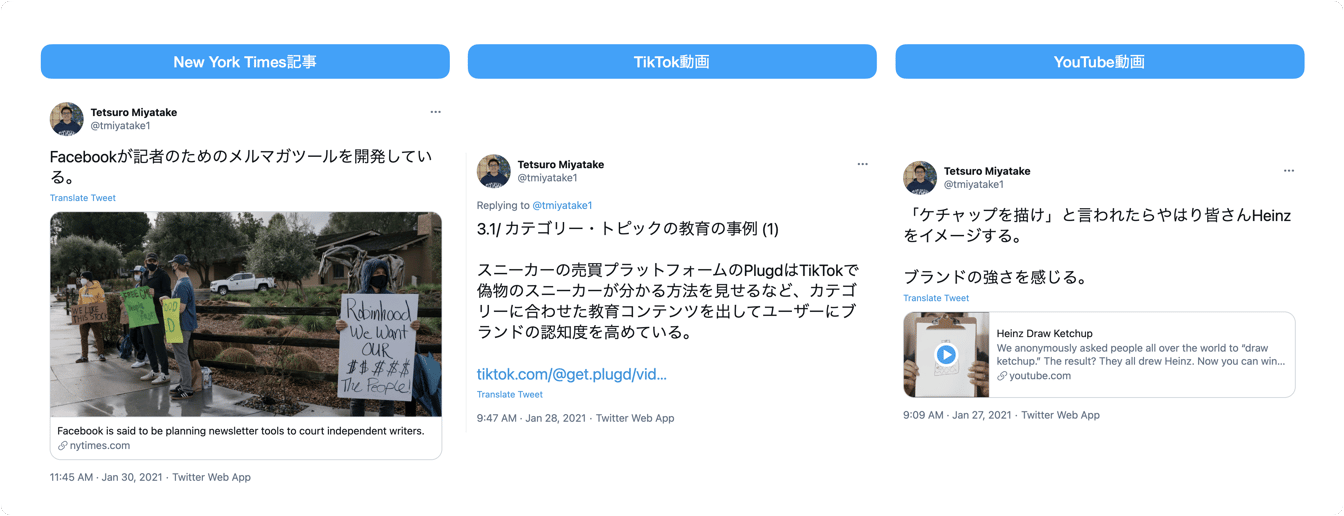Screen dimensions: 1344x516
Task: Click Translate Tweet under the Facebook newsletter tweet
Action: 83,198
